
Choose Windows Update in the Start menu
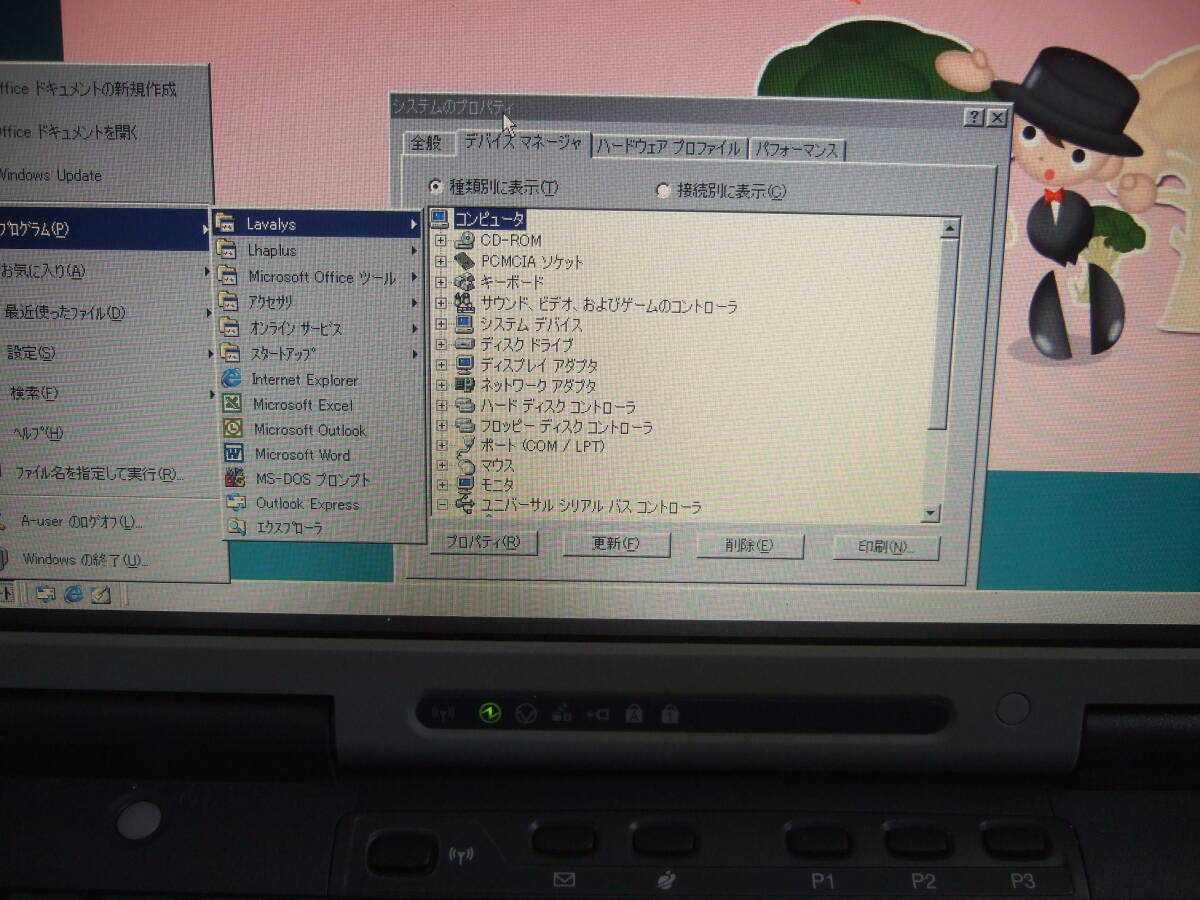104,175
